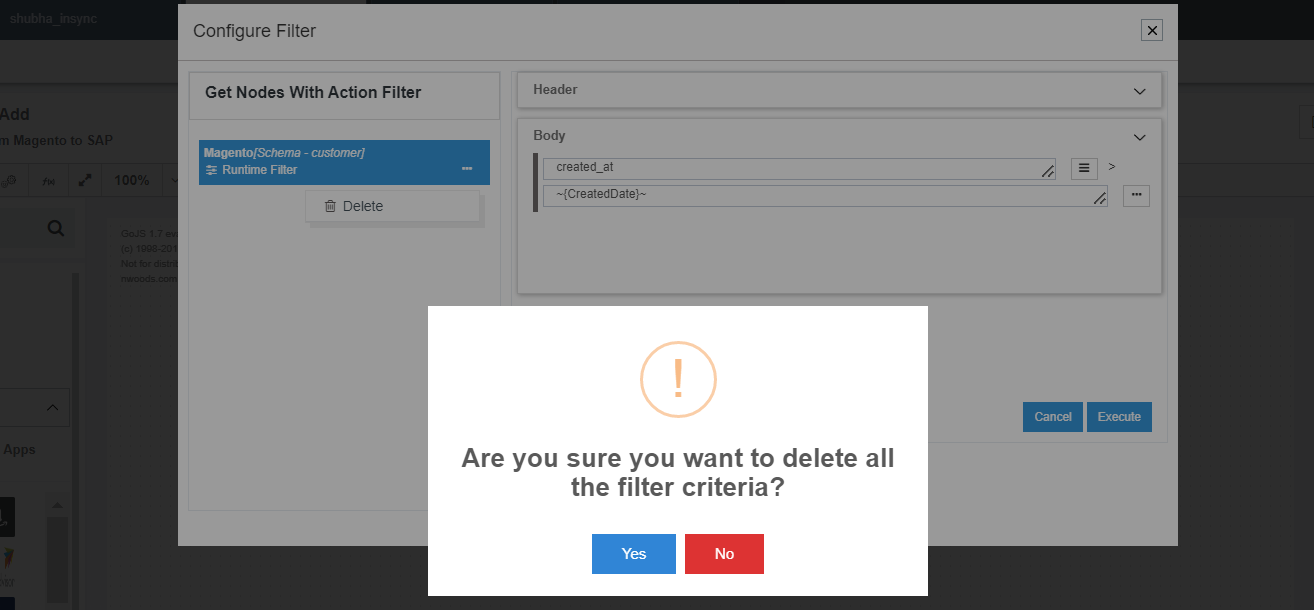
Task: Click the ellipsis icon on the Body filter row
Action: (1136, 195)
